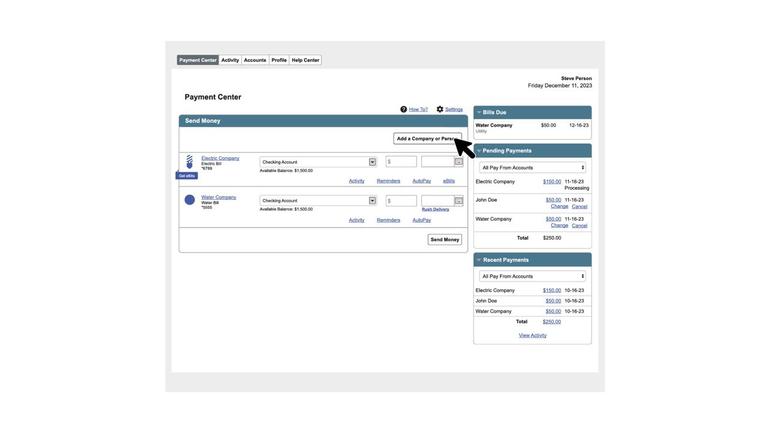The width and height of the screenshot is (768, 432).
Task: Open the Activity tab
Action: click(x=230, y=60)
